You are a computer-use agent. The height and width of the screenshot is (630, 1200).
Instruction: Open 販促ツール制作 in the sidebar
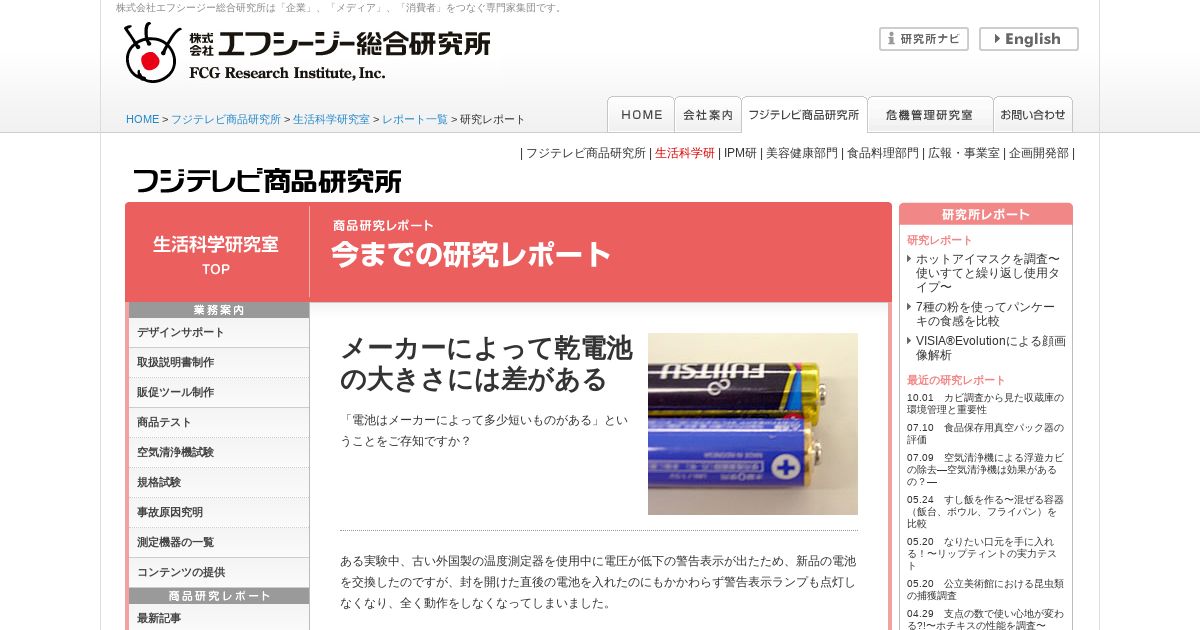coord(219,393)
